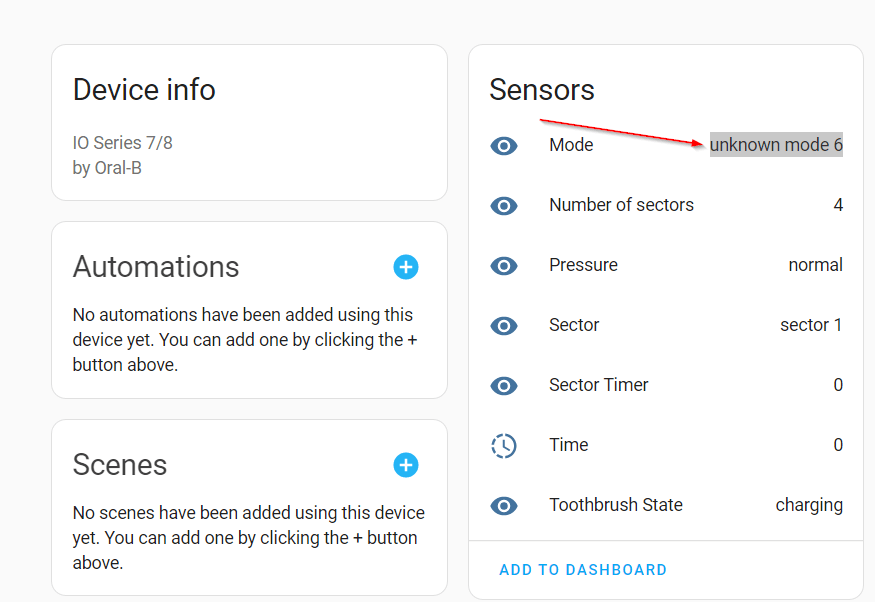Click the Scenes card heading
Image resolution: width=875 pixels, height=602 pixels.
(x=119, y=465)
